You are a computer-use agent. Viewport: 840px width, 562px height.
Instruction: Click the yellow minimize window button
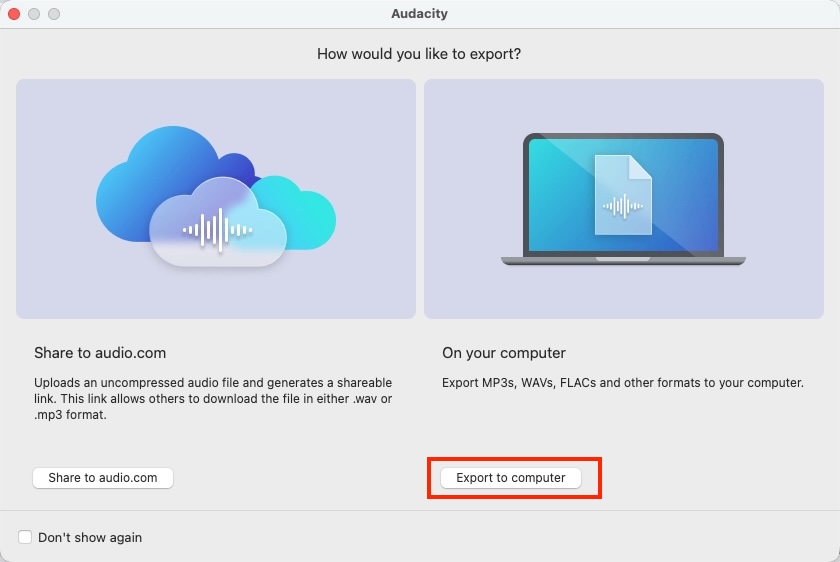(x=34, y=14)
